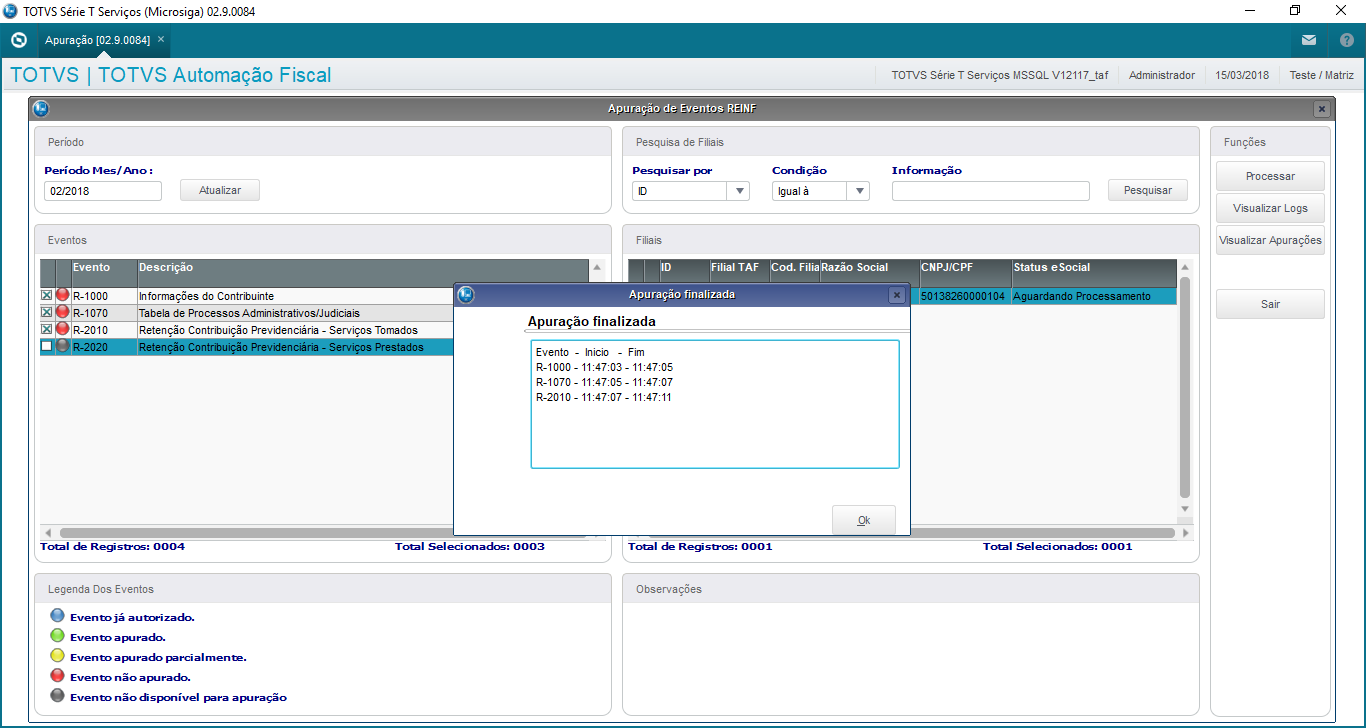Select the Serviços Prestados row
Image resolution: width=1366 pixels, height=728 pixels.
247,347
